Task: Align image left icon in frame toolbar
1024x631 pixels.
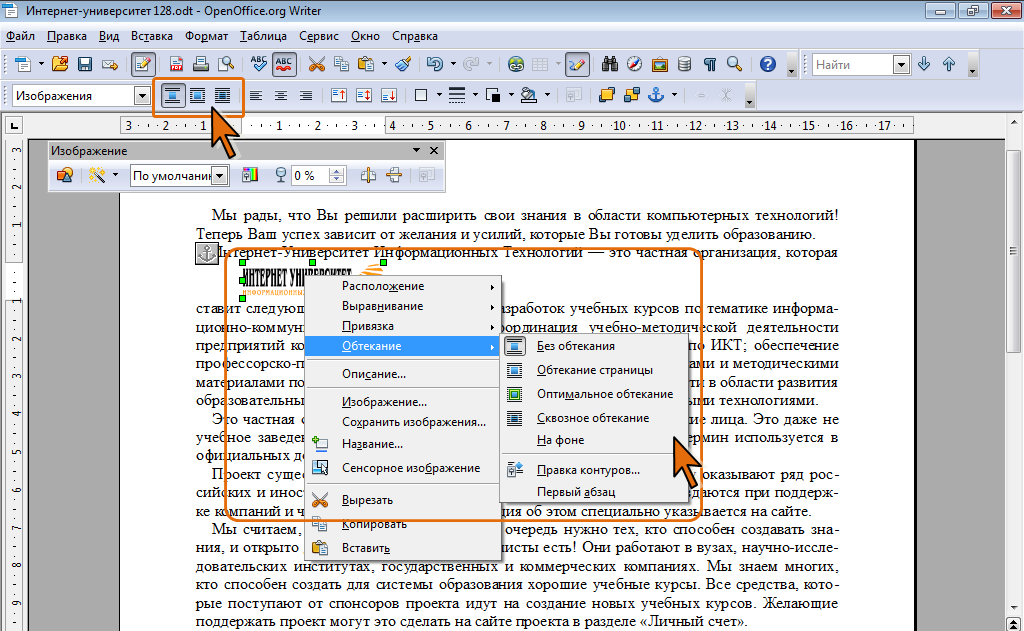Action: (255, 96)
